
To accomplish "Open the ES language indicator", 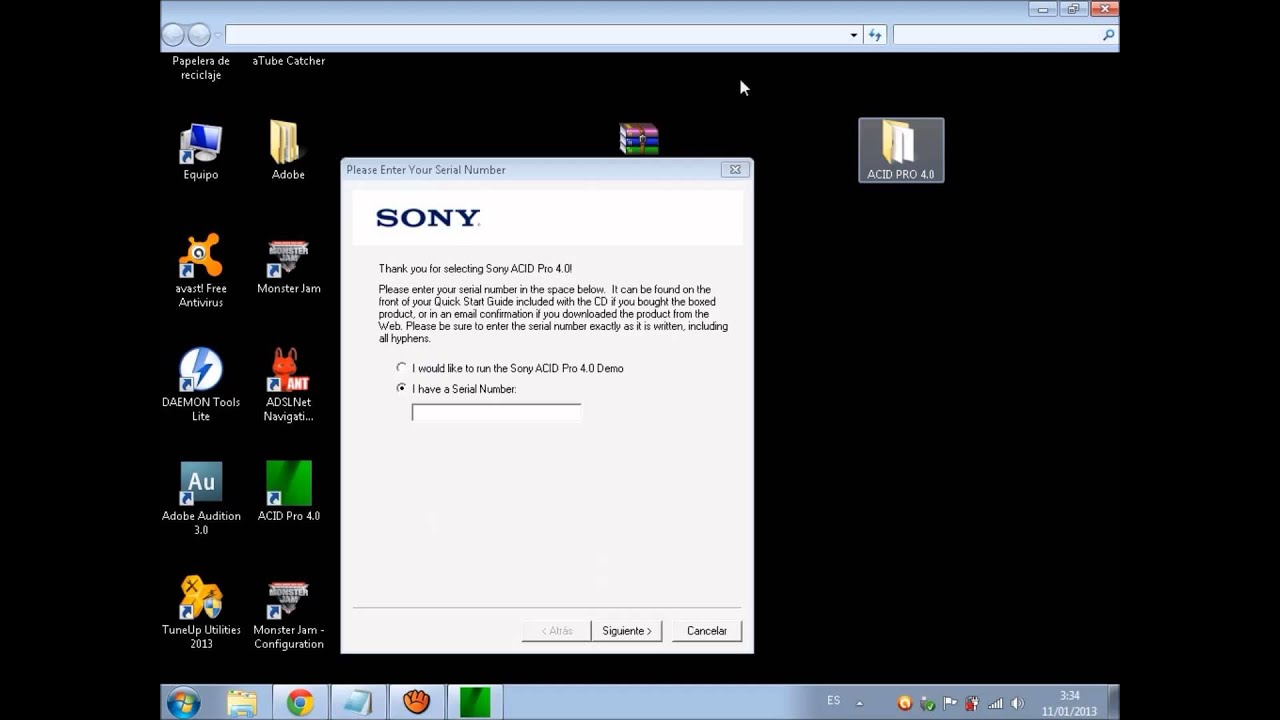I will pos(833,701).
